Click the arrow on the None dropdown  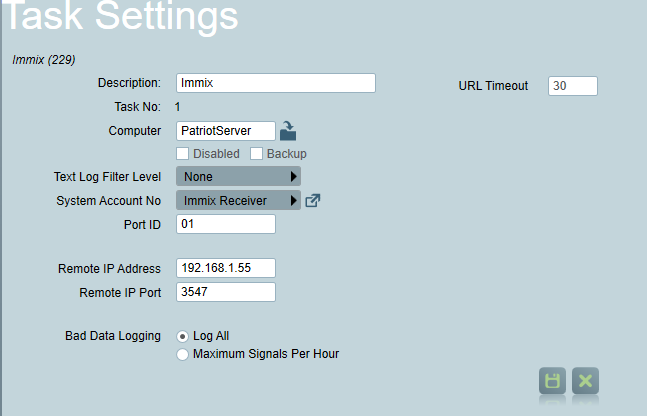[x=293, y=177]
